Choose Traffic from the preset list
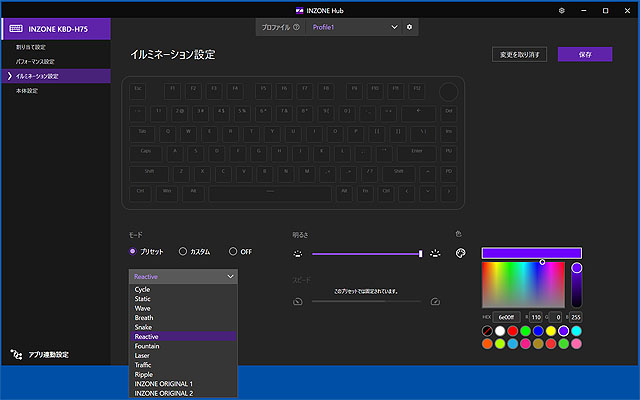The width and height of the screenshot is (640, 400). [x=183, y=365]
